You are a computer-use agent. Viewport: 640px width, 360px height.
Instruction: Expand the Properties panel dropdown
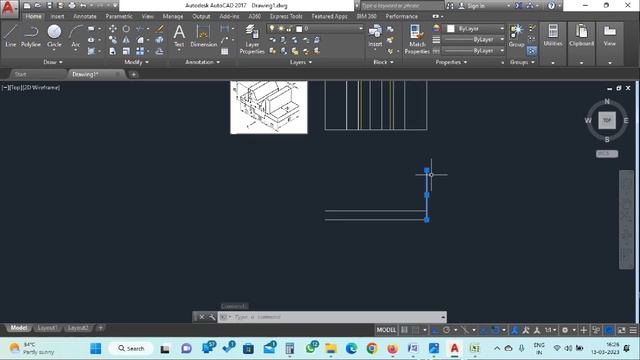coord(451,62)
